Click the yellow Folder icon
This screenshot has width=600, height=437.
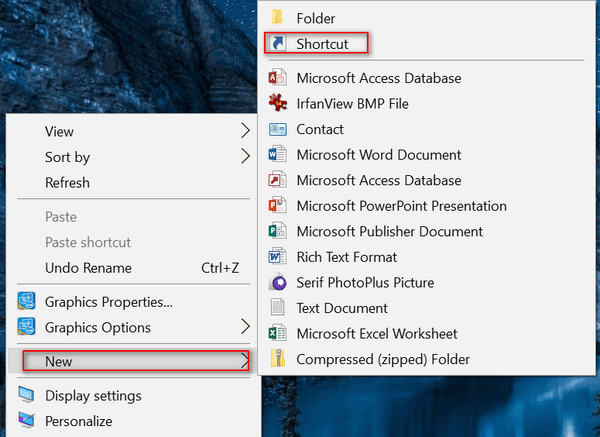pyautogui.click(x=277, y=18)
